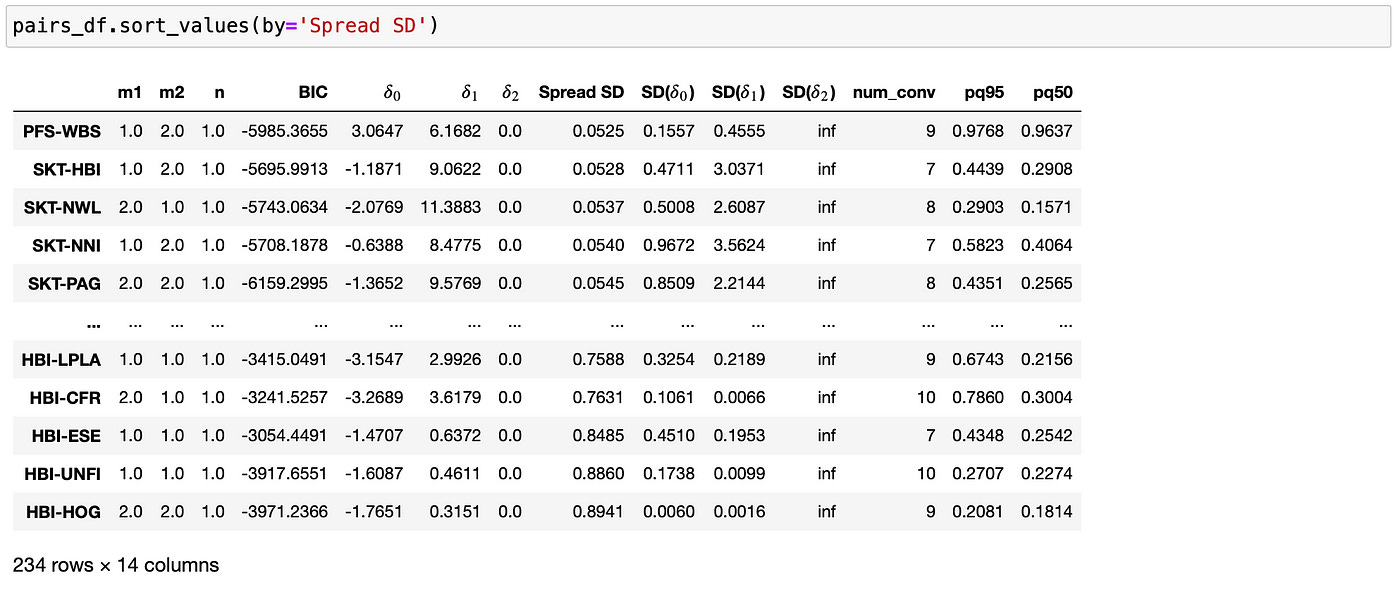Screen dimensions: 1400x592
Task: Click Spread SD value 0.0537
Action: (x=598, y=207)
